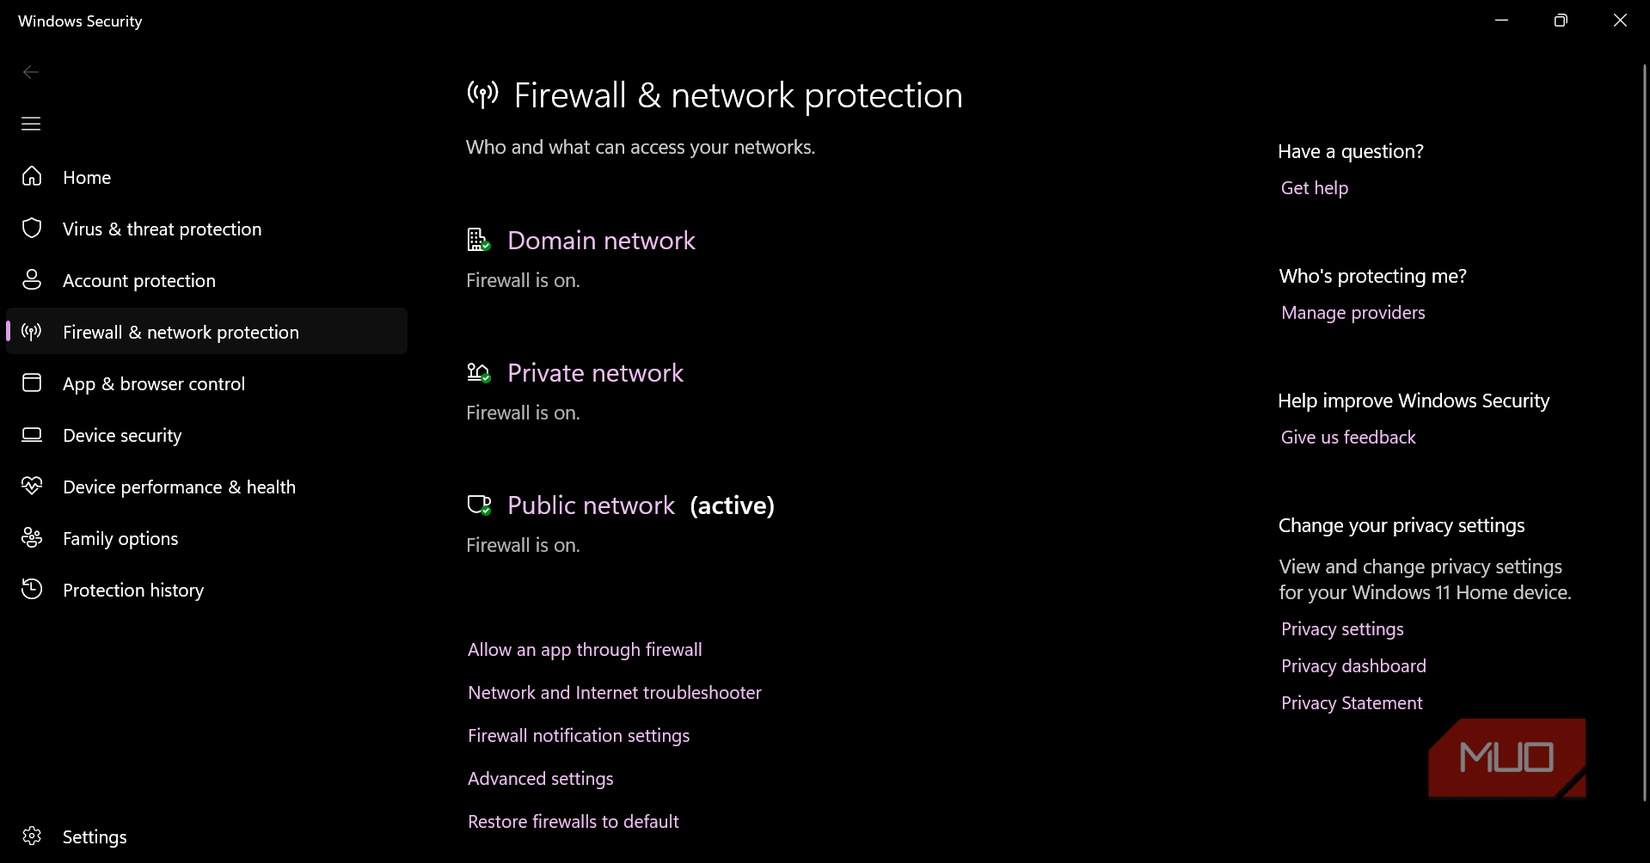Open Domain network firewall settings
Image resolution: width=1650 pixels, height=863 pixels.
pos(601,240)
